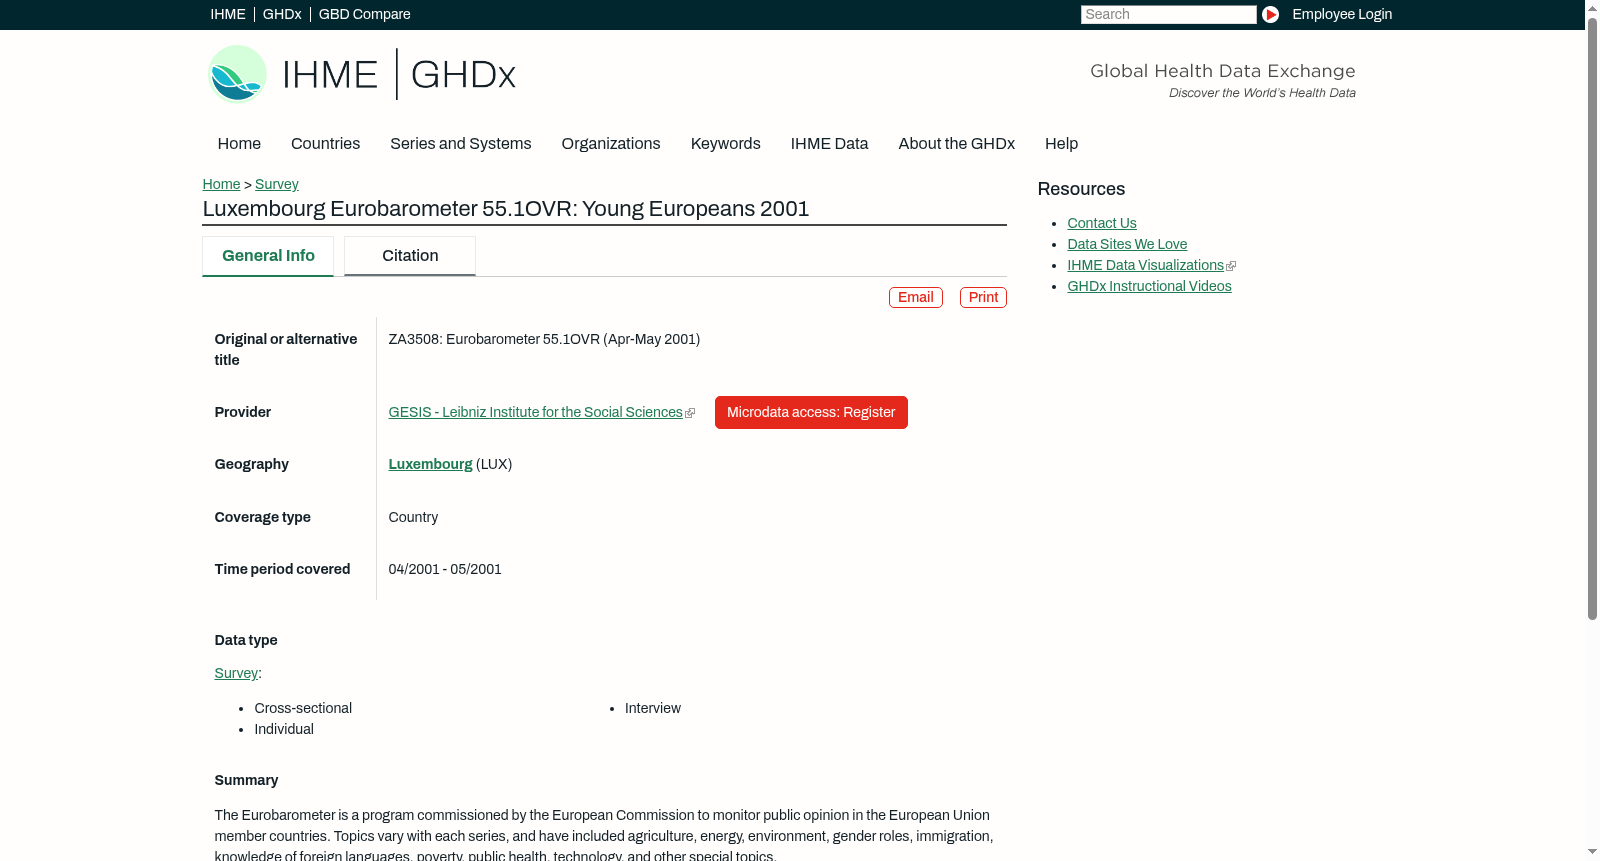Click Employee Login link
Image resolution: width=1600 pixels, height=861 pixels.
1342,14
